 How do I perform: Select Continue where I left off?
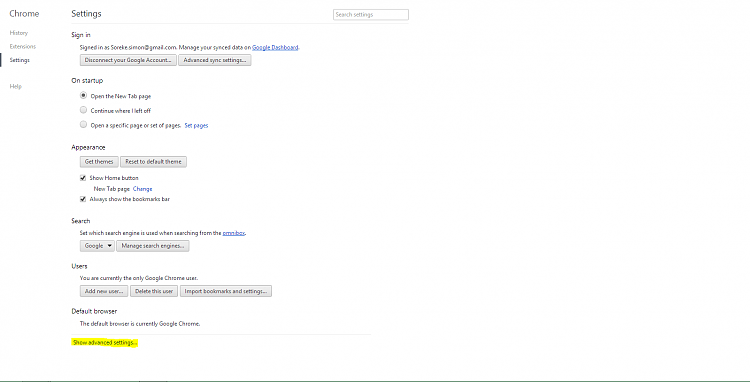pos(83,110)
